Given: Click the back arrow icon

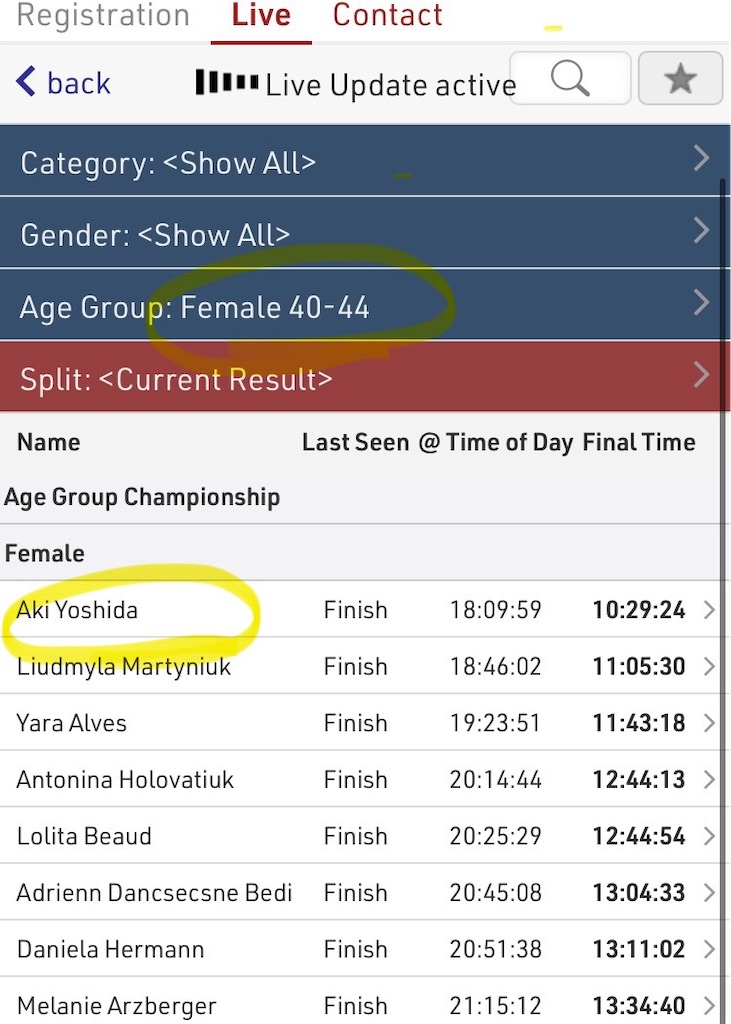Looking at the screenshot, I should point(25,82).
